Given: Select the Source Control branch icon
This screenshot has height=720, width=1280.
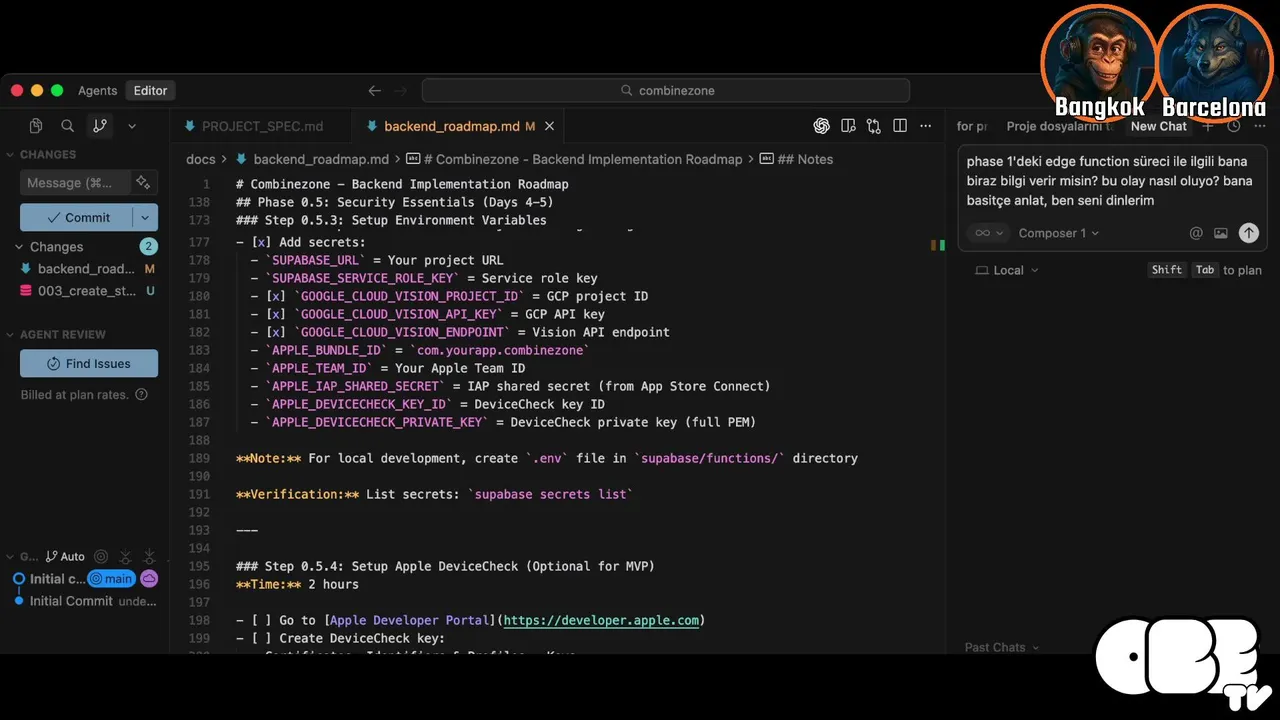Looking at the screenshot, I should point(99,126).
